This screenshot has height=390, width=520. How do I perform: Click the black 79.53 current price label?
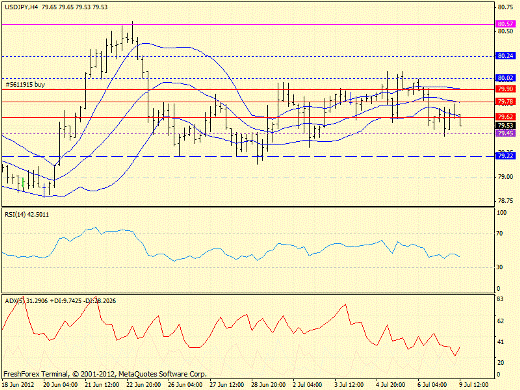(505, 126)
